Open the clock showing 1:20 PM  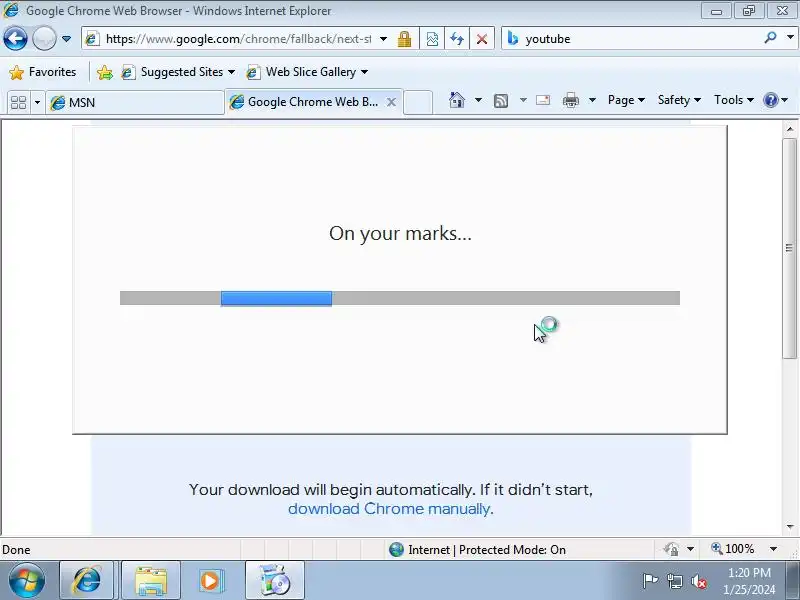(x=749, y=581)
